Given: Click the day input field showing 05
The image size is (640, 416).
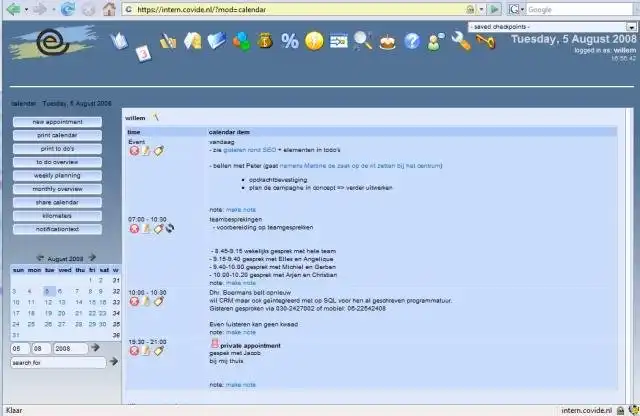Looking at the screenshot, I should [x=20, y=349].
